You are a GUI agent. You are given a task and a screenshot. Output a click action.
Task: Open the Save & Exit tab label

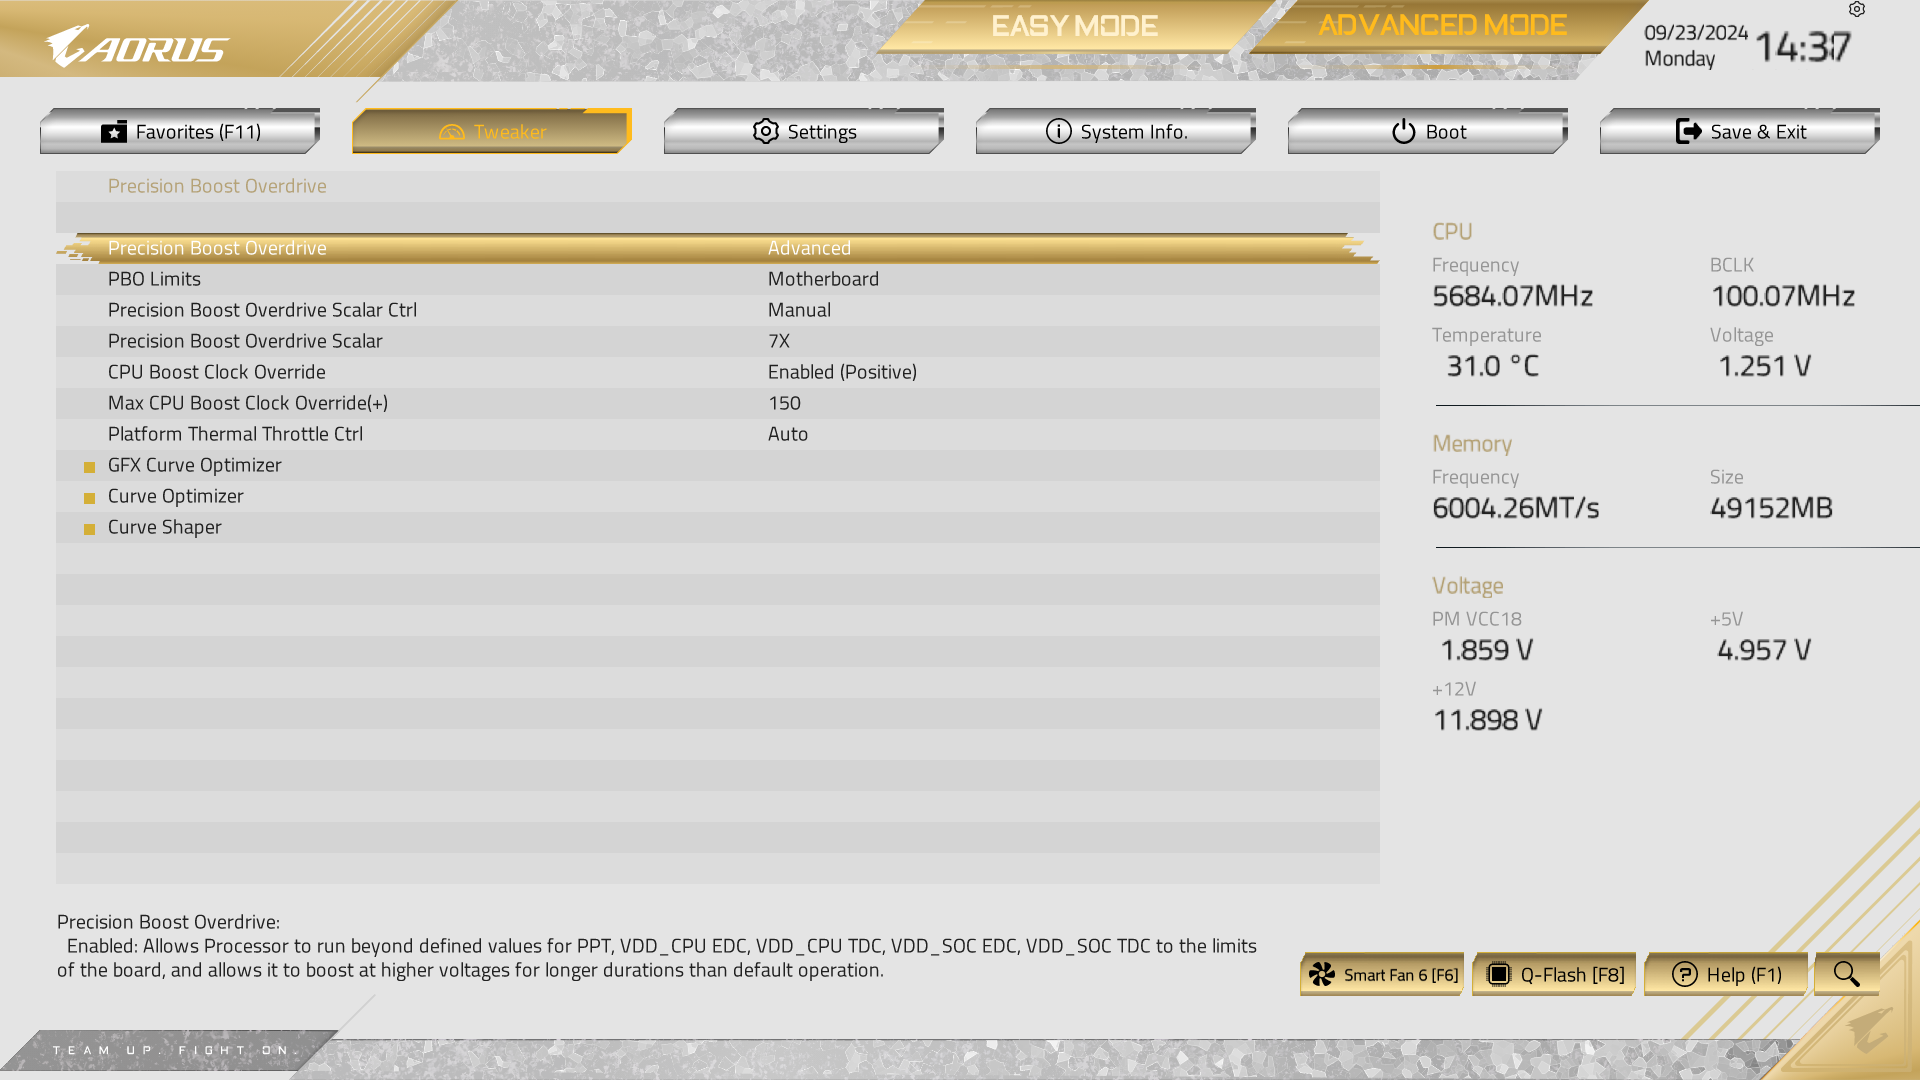pyautogui.click(x=1758, y=132)
